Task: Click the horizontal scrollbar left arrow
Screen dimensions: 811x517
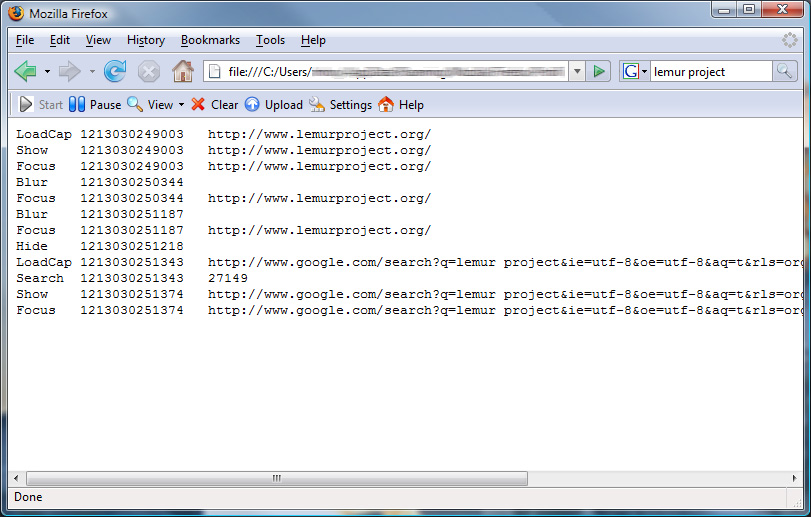Action: [x=16, y=478]
